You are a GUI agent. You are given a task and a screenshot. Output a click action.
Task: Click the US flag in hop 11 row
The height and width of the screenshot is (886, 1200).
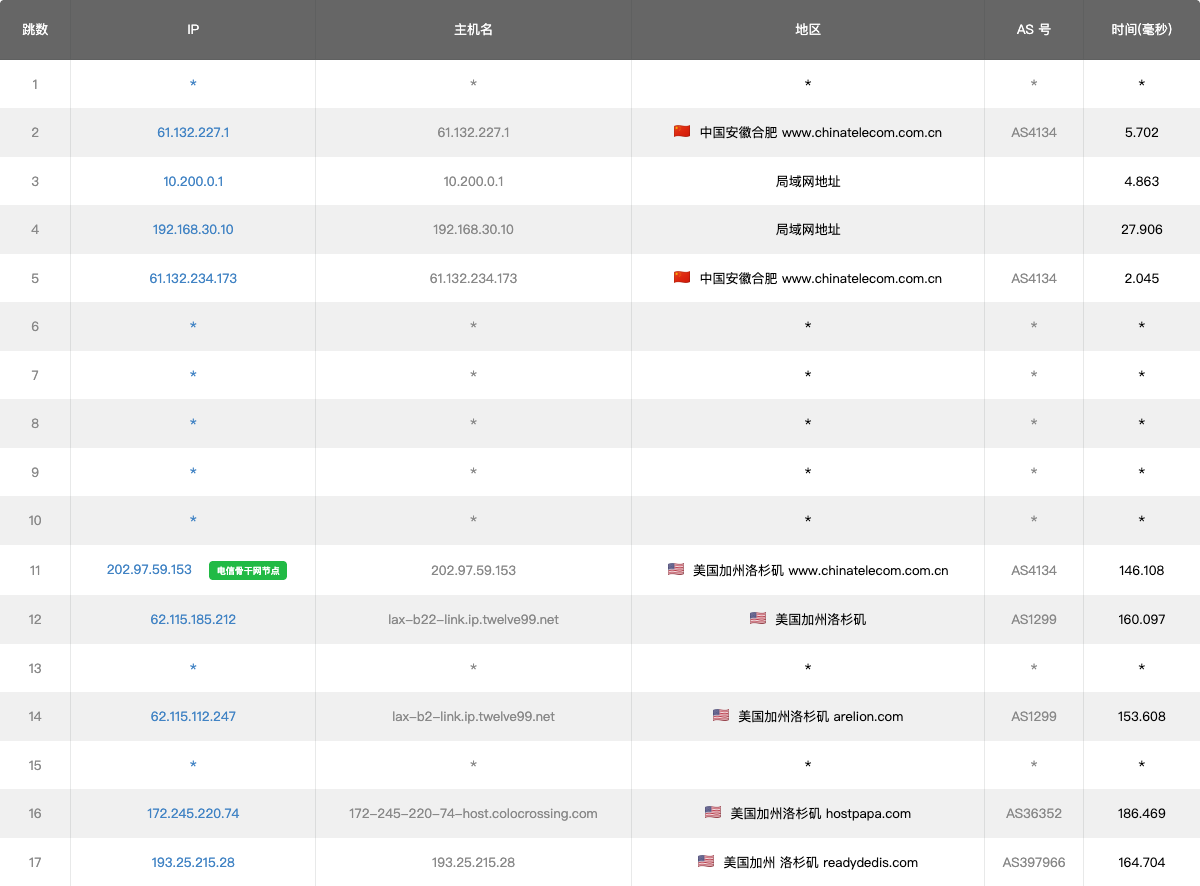coord(676,570)
